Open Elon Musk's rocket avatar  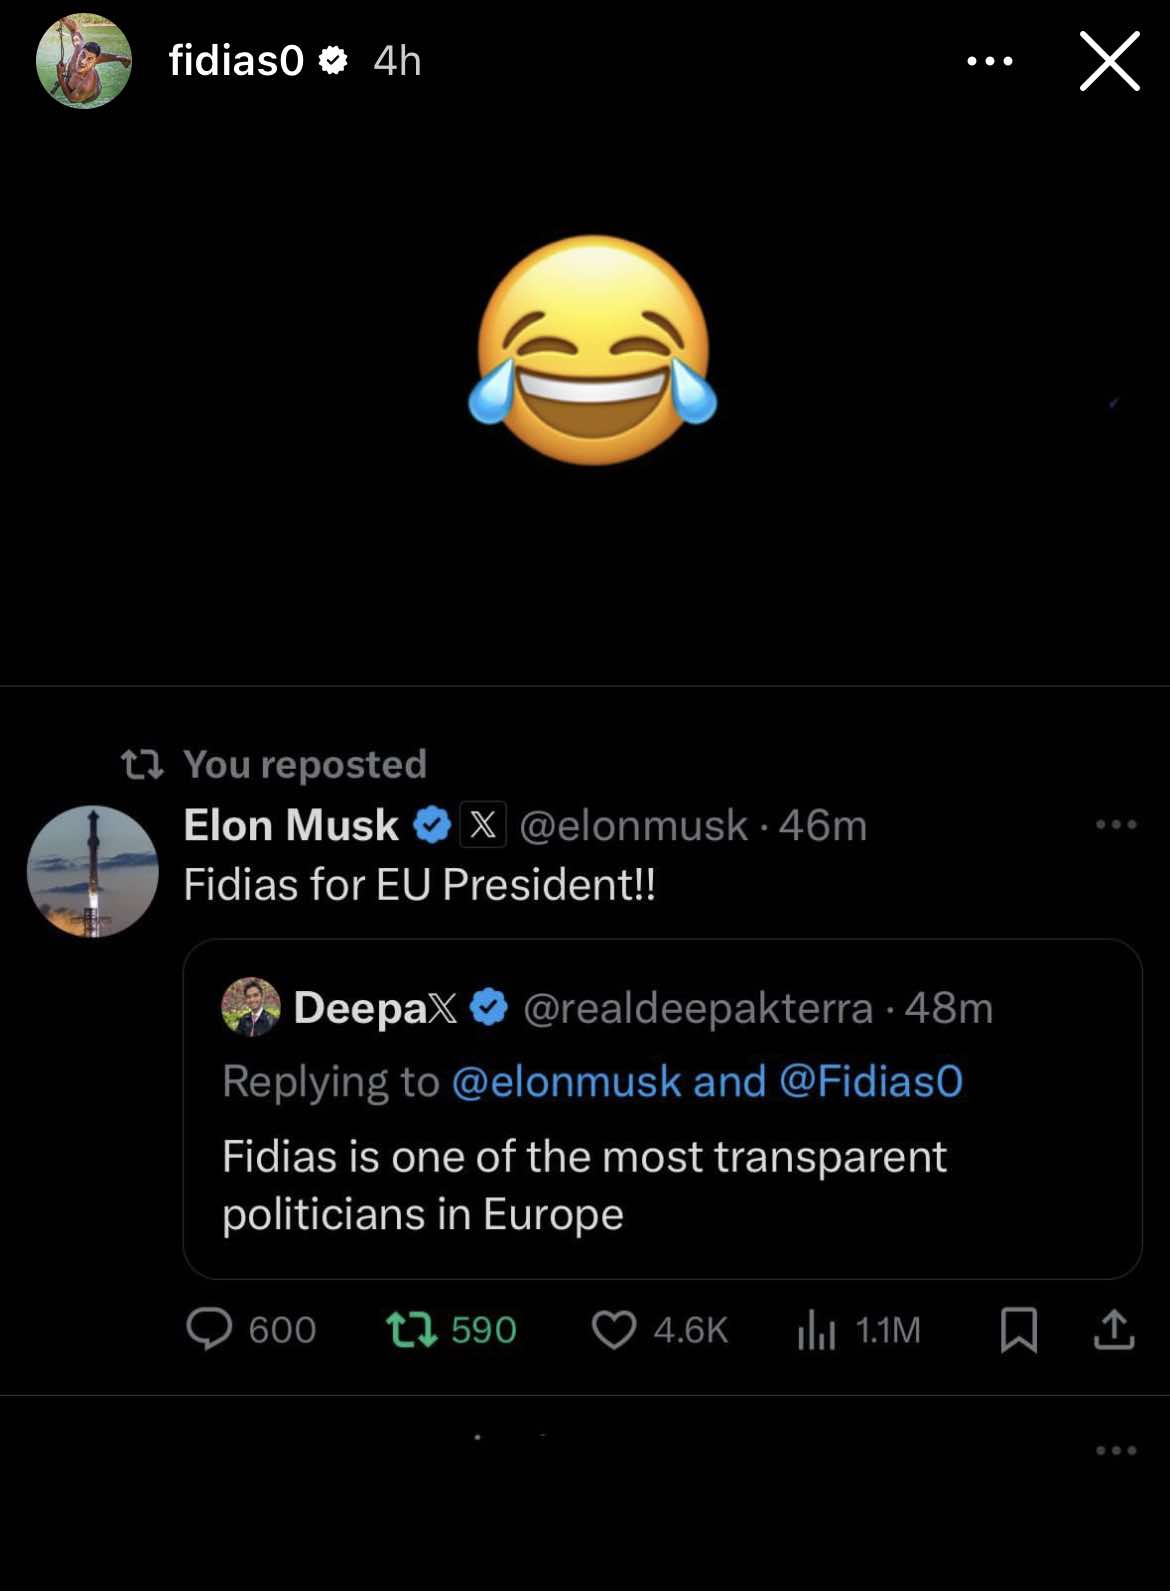click(93, 872)
